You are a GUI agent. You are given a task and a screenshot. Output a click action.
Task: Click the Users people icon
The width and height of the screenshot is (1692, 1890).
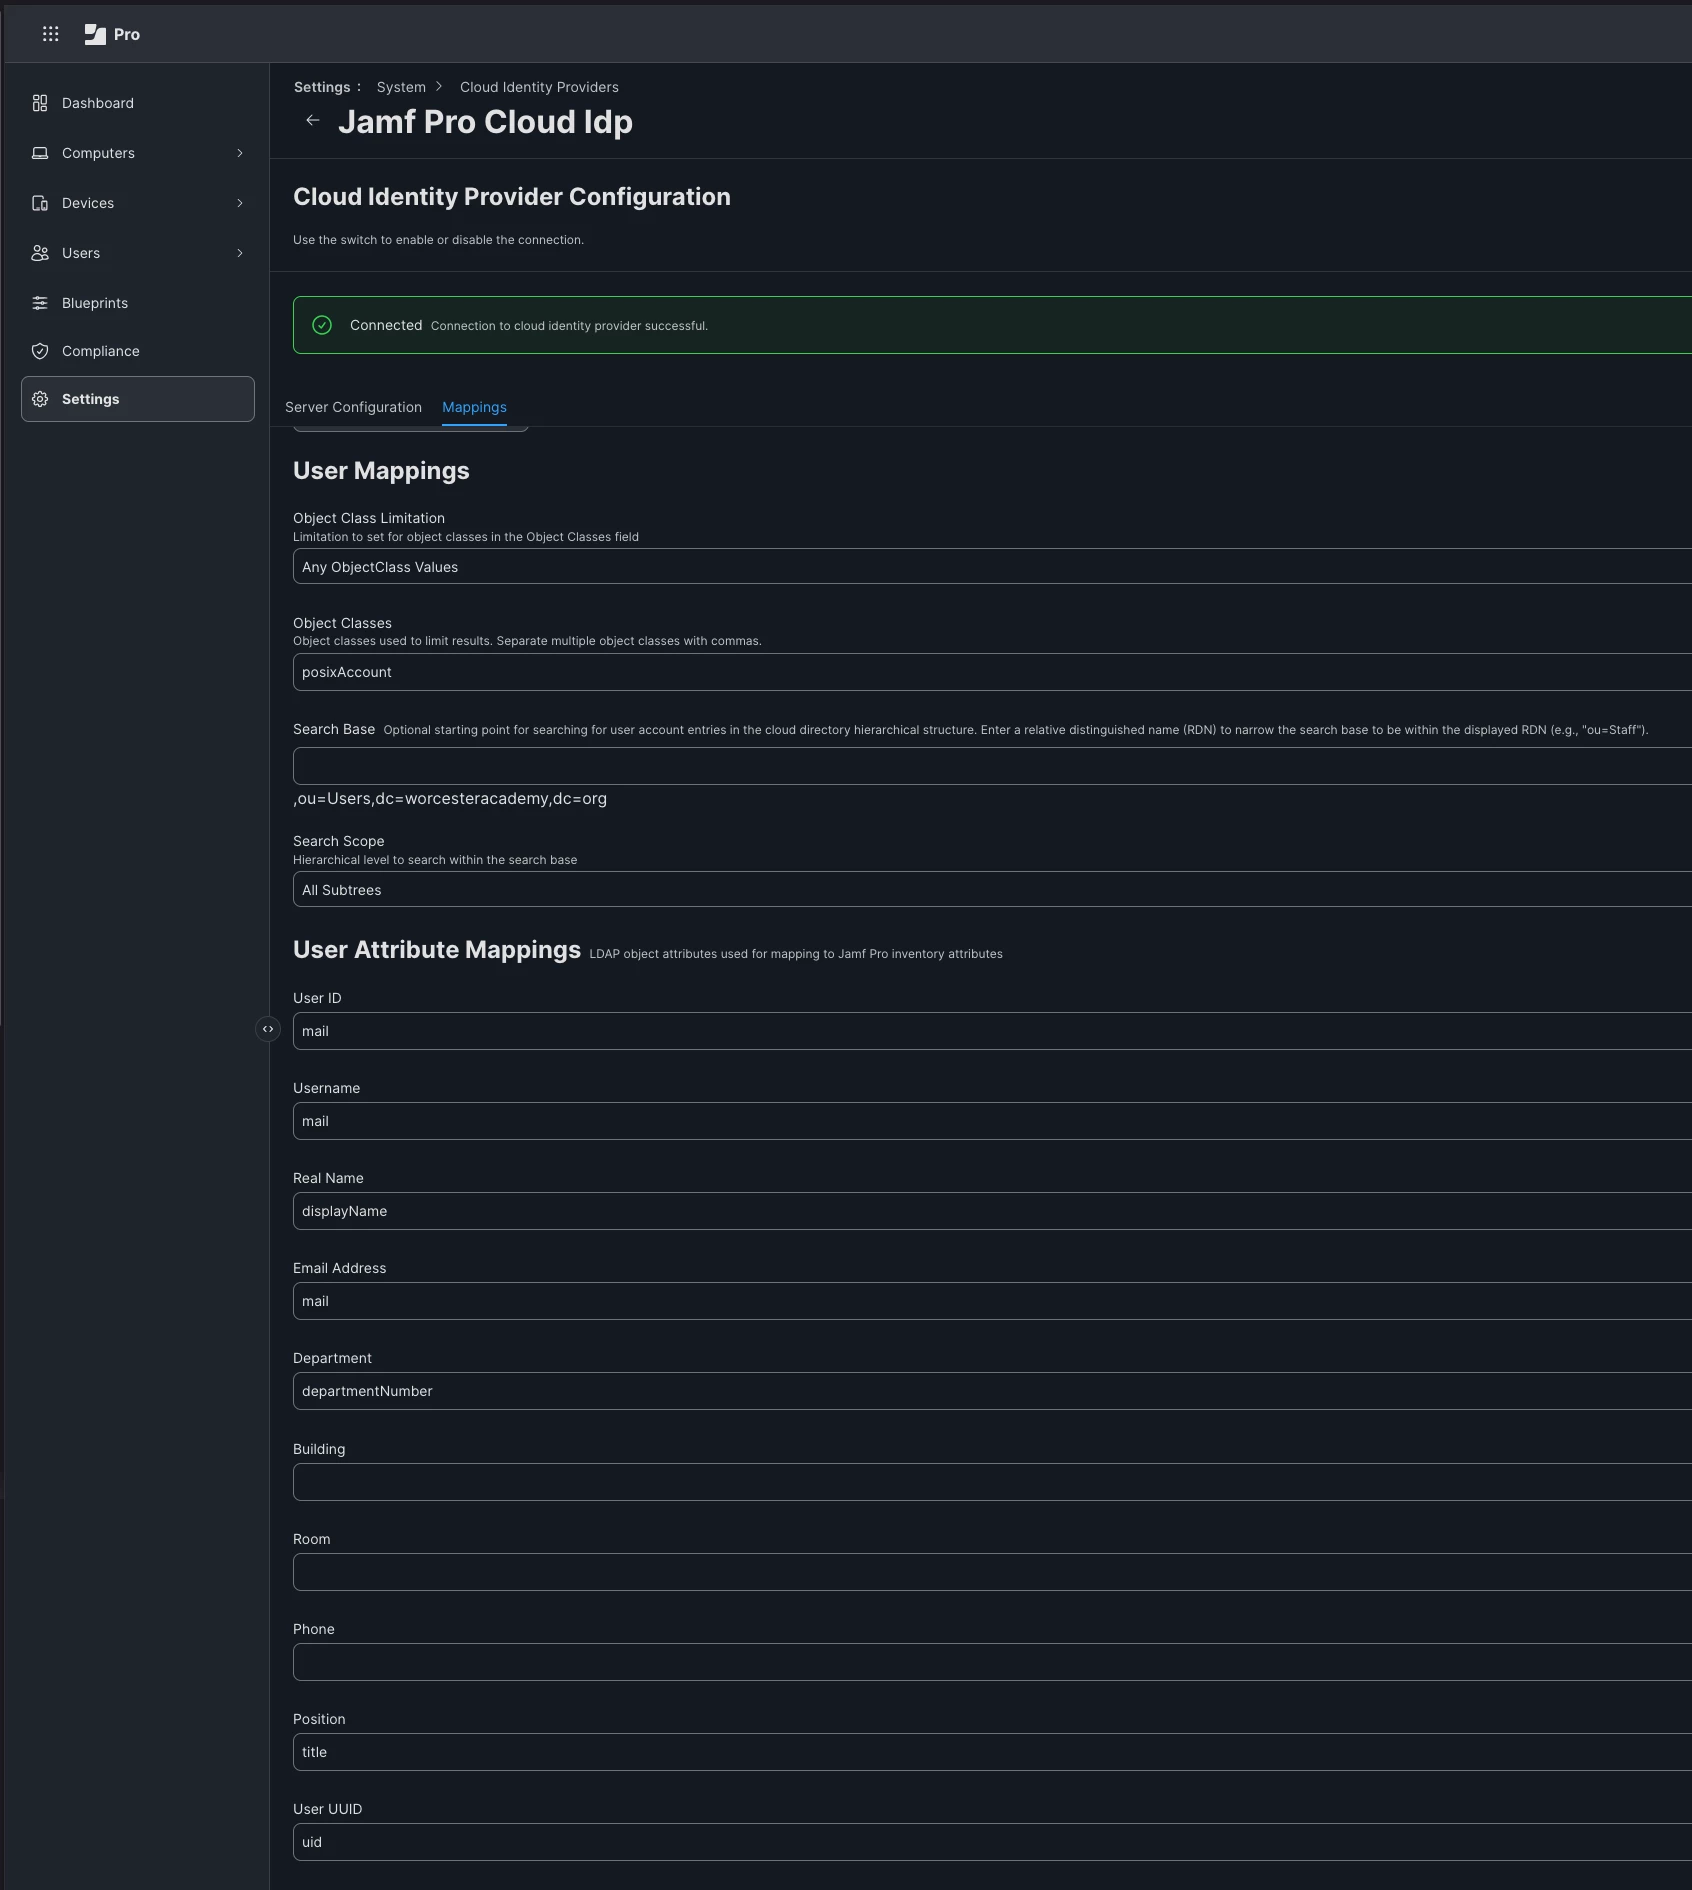(x=40, y=253)
